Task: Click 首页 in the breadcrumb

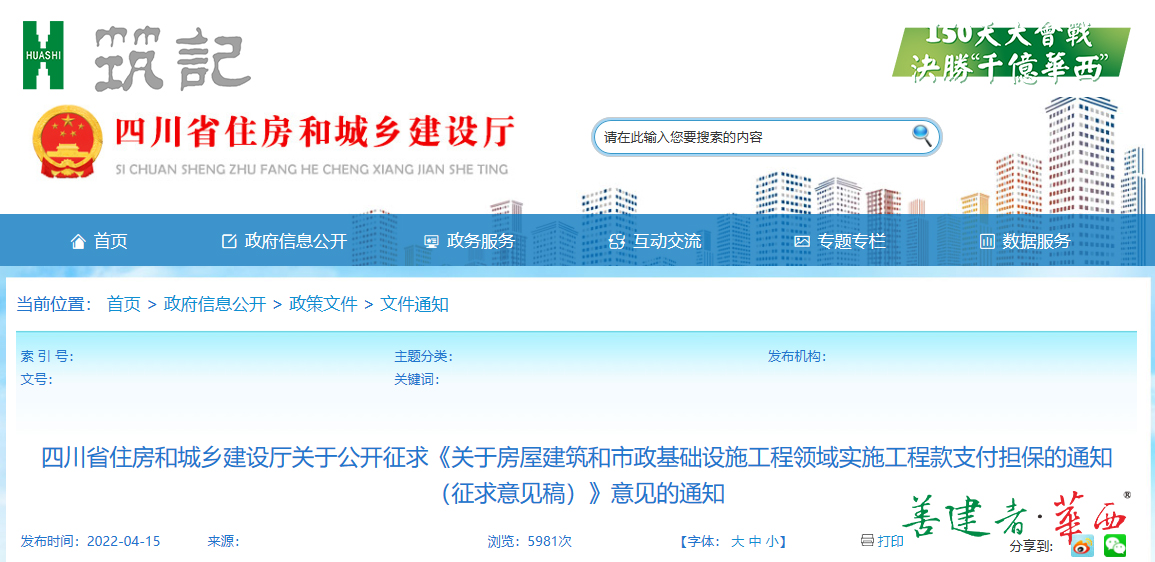Action: pos(124,304)
